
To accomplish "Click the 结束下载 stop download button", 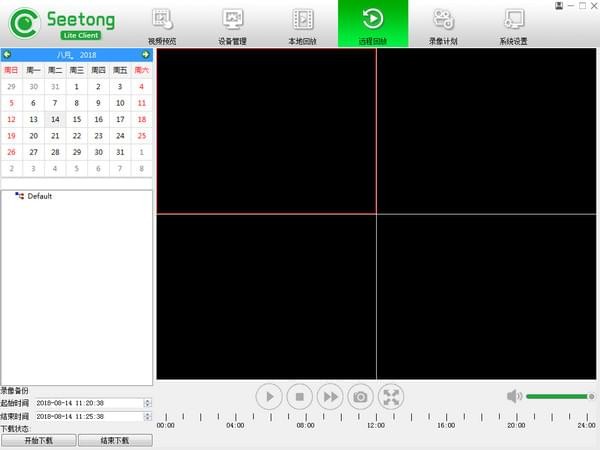I will click(x=115, y=440).
